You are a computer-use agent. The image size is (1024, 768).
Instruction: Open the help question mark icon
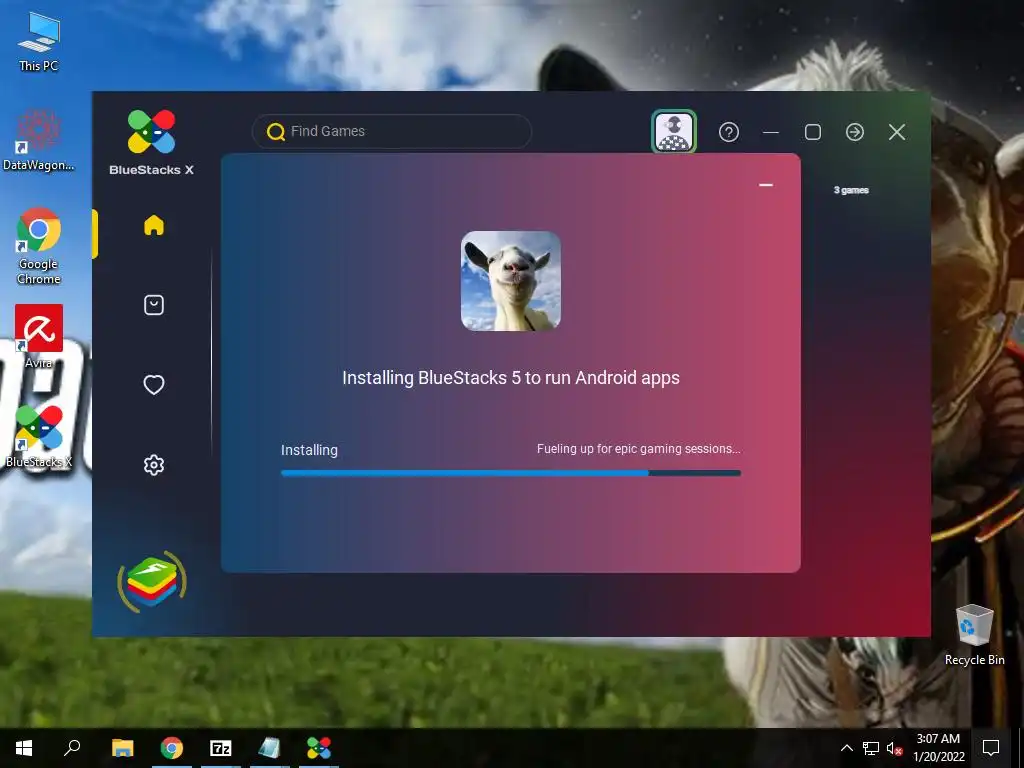(729, 132)
